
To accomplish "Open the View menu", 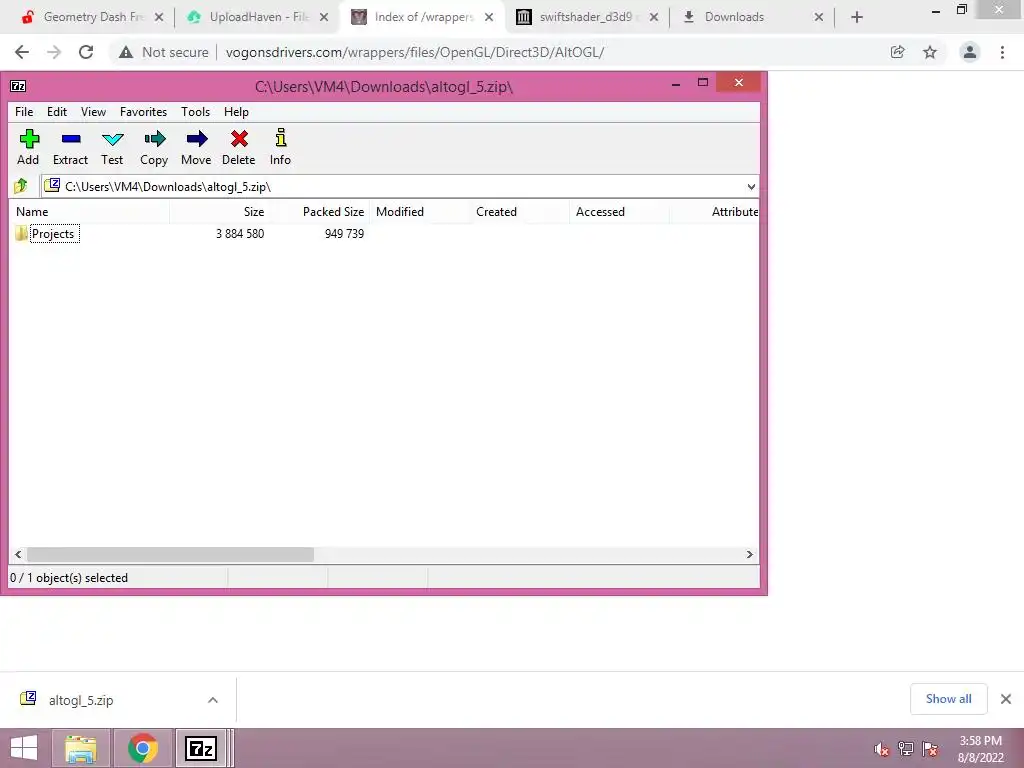I will (93, 112).
